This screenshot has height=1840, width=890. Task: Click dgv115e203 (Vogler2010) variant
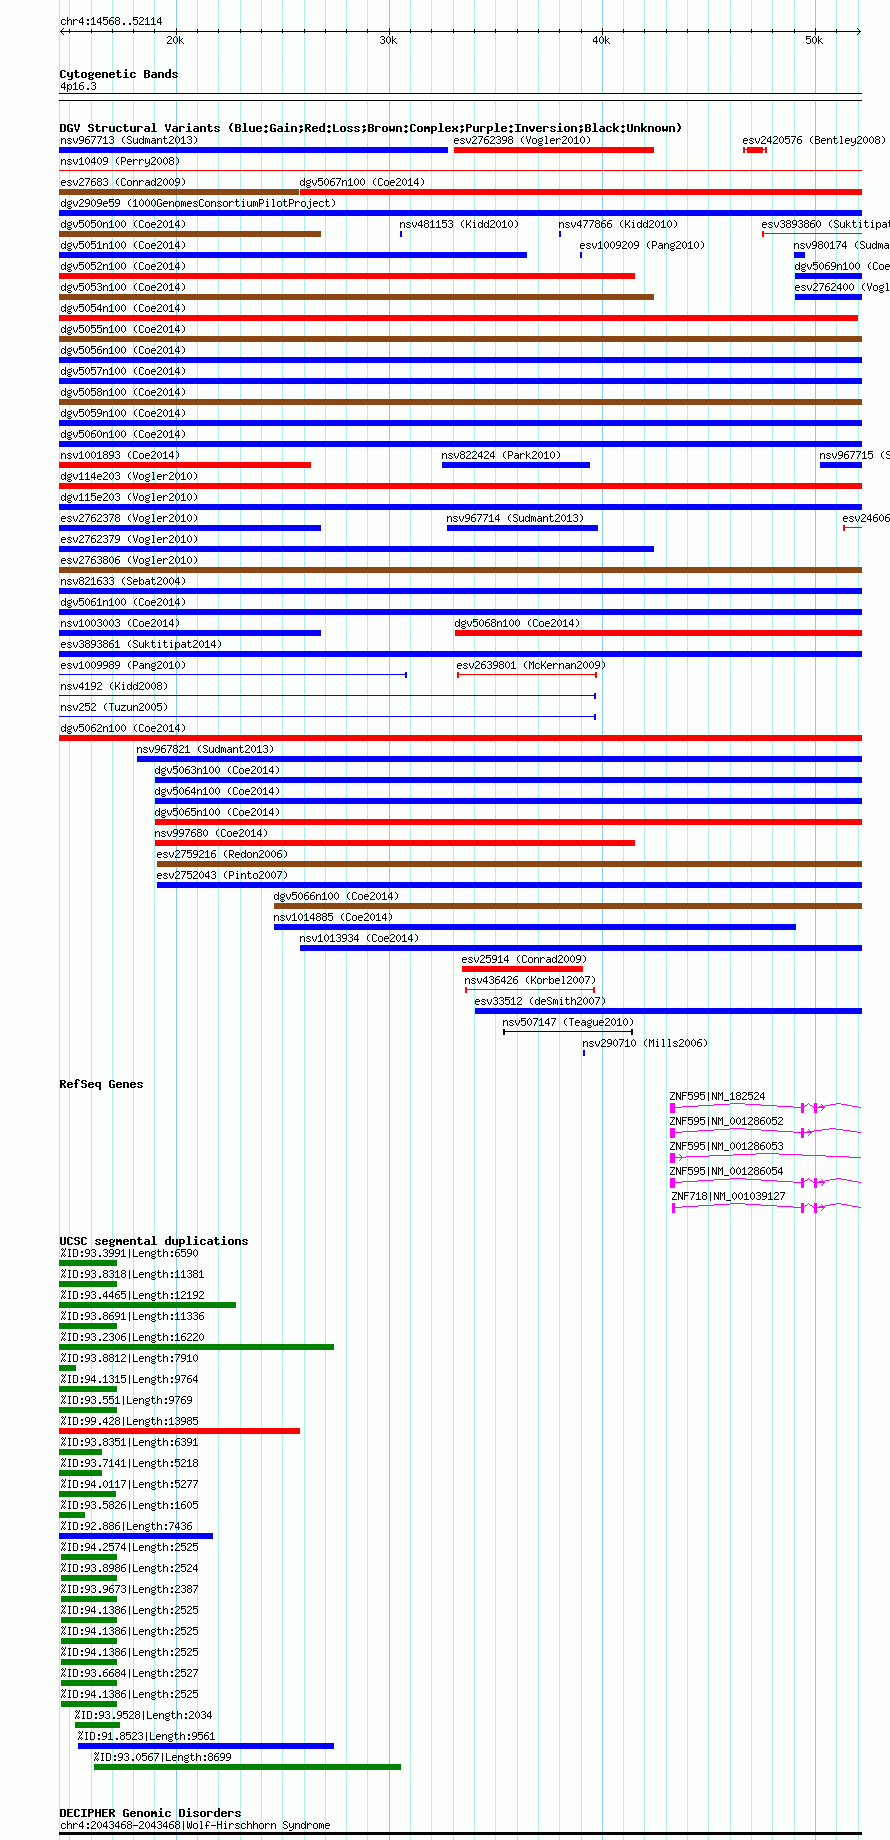click(460, 507)
